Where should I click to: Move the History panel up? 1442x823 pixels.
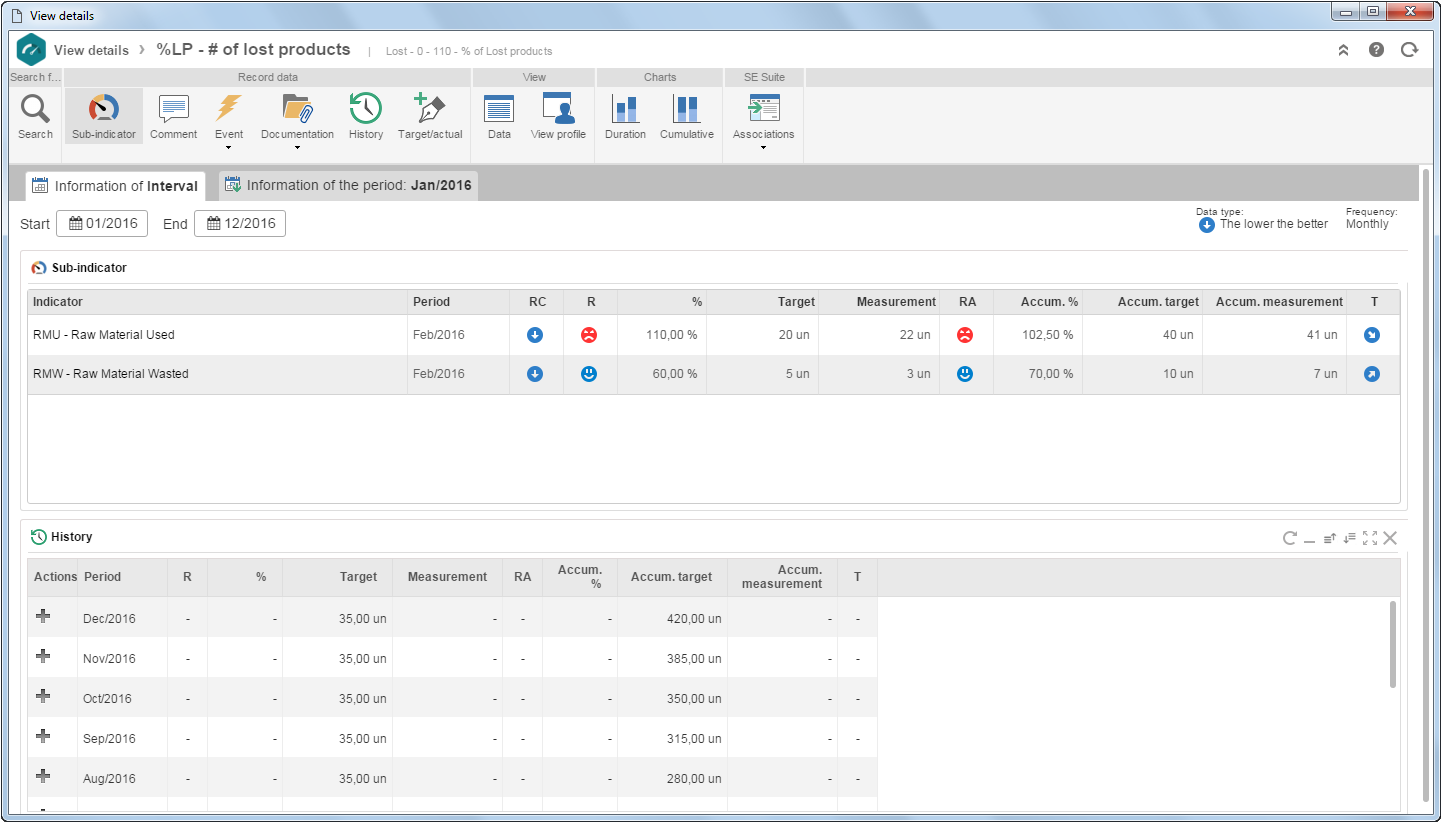point(1330,538)
